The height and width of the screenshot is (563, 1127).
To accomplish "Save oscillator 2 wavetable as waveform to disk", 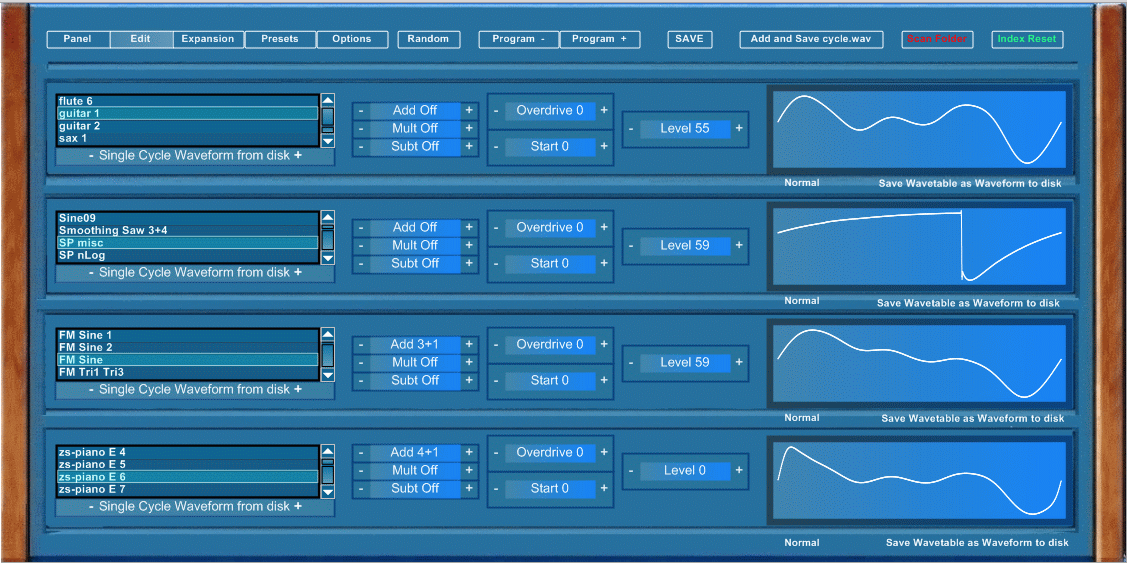I will 968,303.
